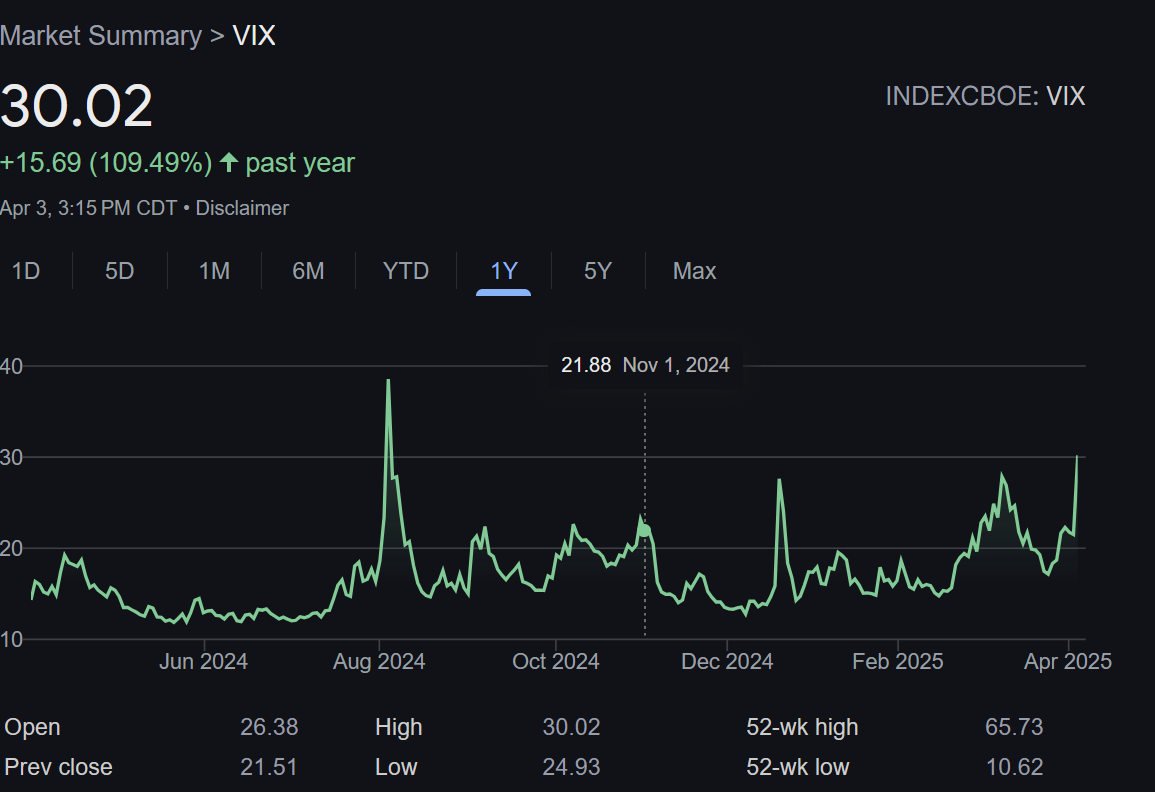
Task: Select the 6M time range tab
Action: 308,271
